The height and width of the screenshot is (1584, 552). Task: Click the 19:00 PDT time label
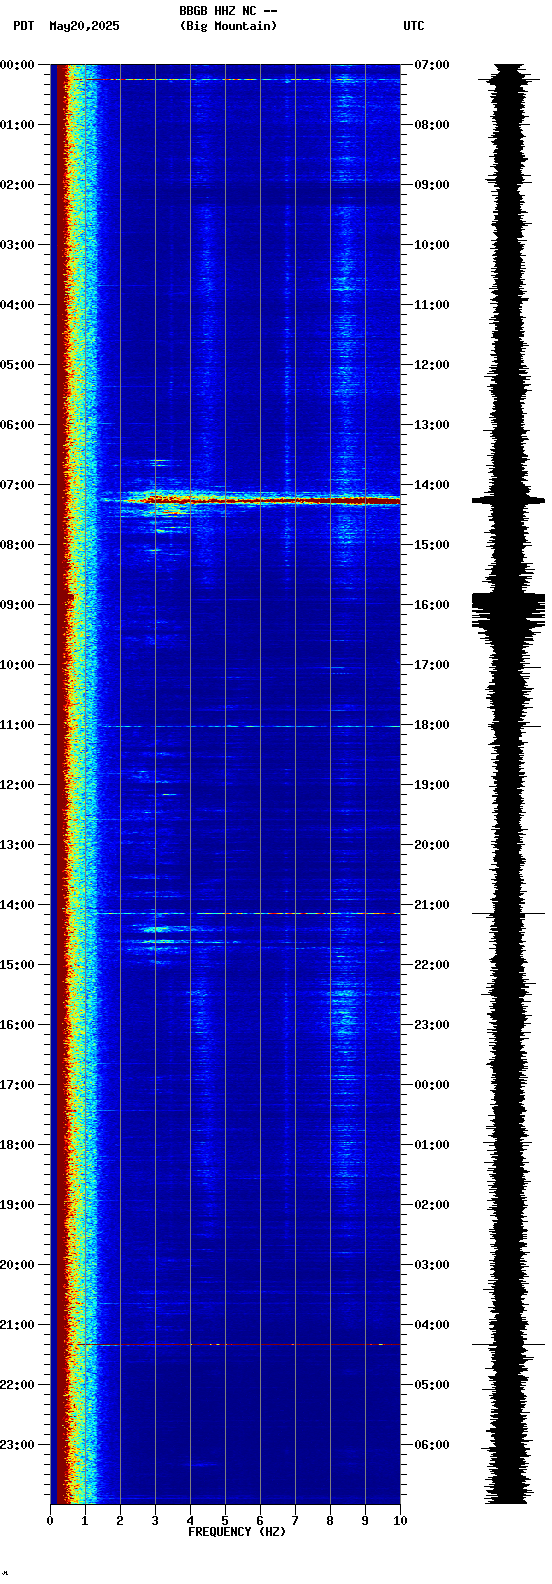(x=17, y=1205)
